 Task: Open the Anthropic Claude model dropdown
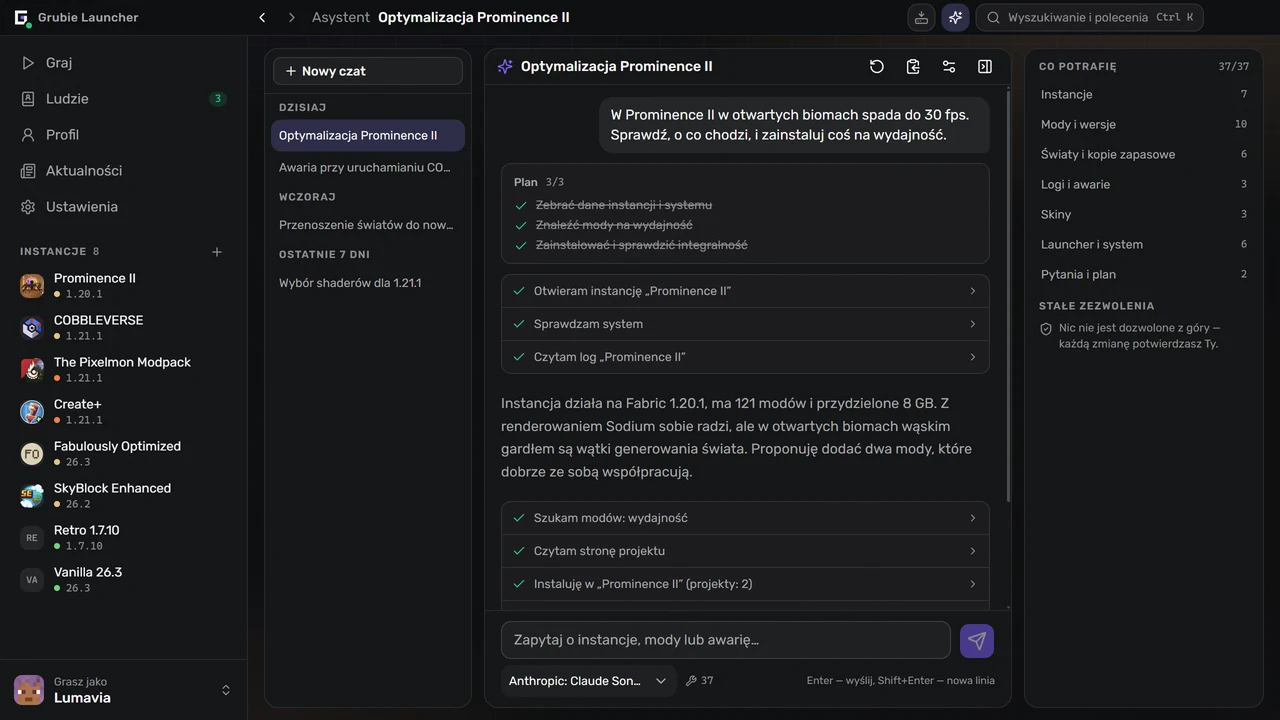tap(588, 681)
